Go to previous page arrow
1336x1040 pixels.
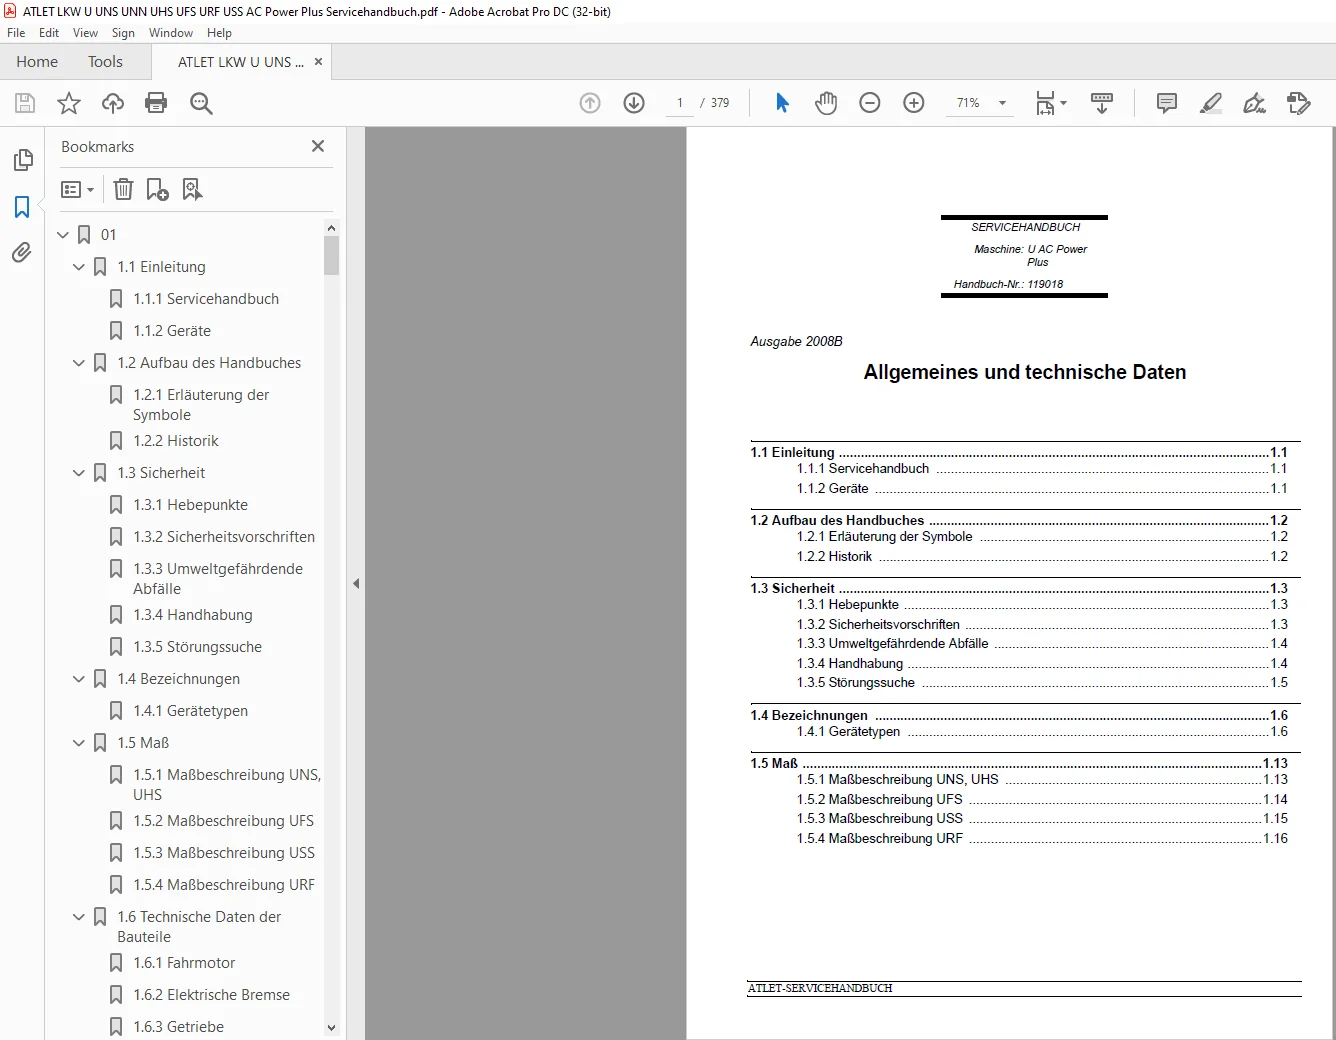pos(590,103)
